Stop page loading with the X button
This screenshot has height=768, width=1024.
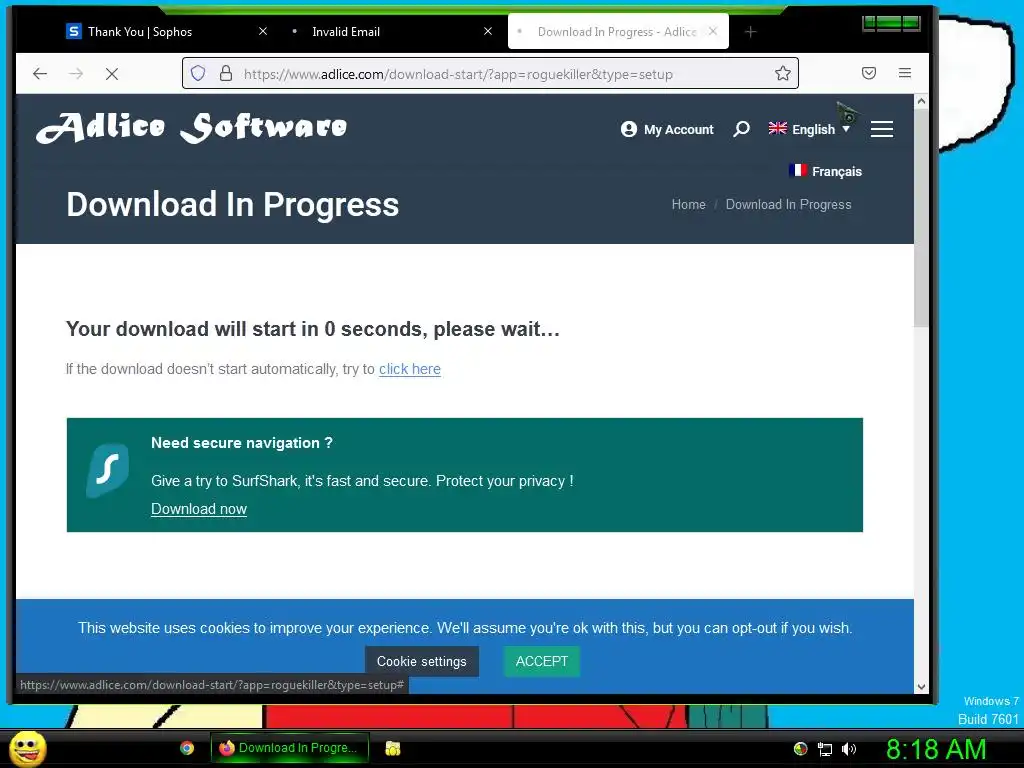(112, 74)
